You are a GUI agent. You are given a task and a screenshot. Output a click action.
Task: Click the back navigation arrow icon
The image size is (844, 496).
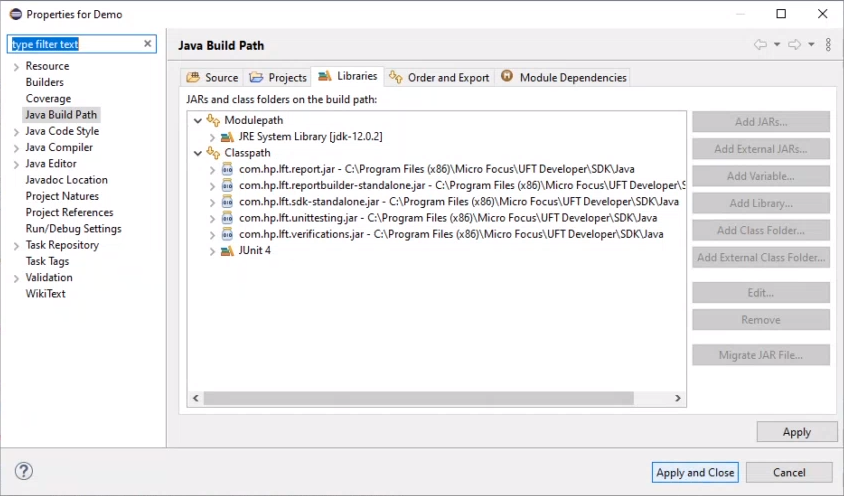[760, 45]
